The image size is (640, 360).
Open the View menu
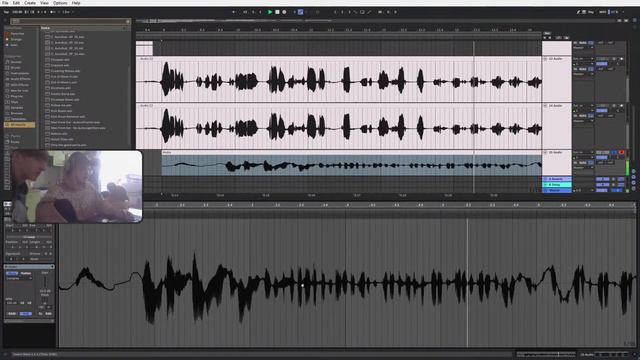coord(44,3)
